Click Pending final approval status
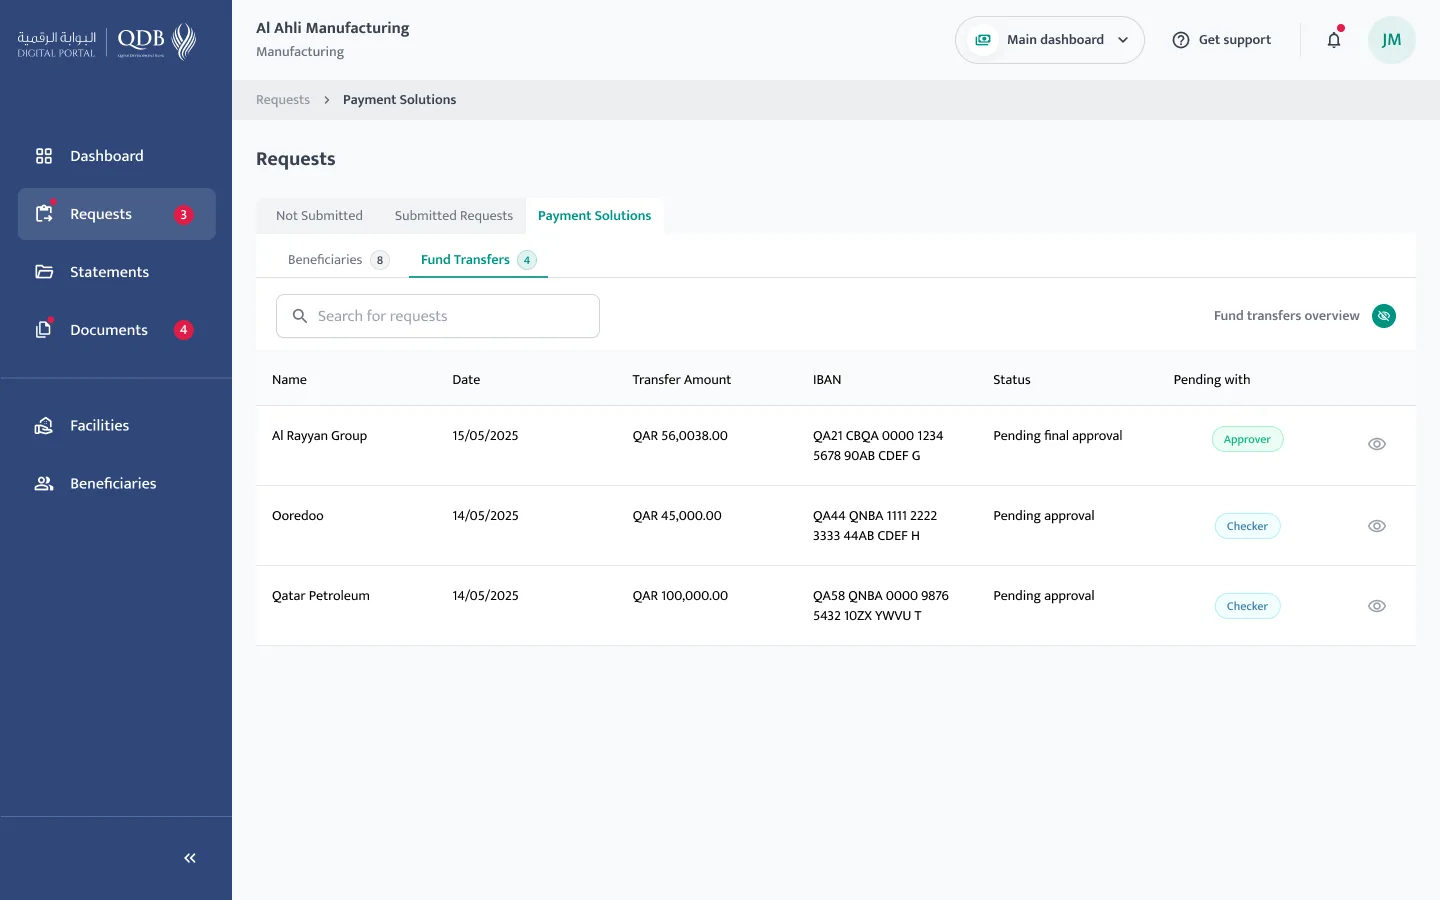This screenshot has width=1440, height=900. pos(1057,436)
